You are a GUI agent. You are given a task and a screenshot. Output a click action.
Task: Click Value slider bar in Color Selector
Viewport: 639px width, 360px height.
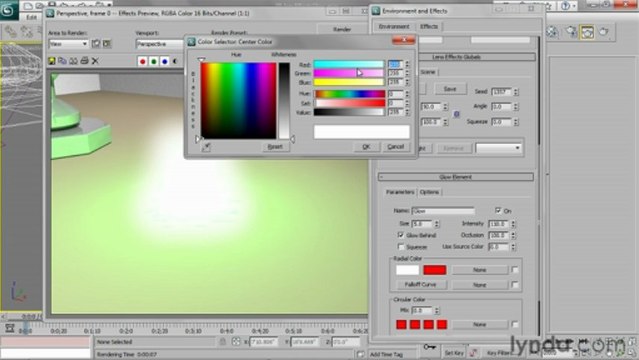pos(349,112)
